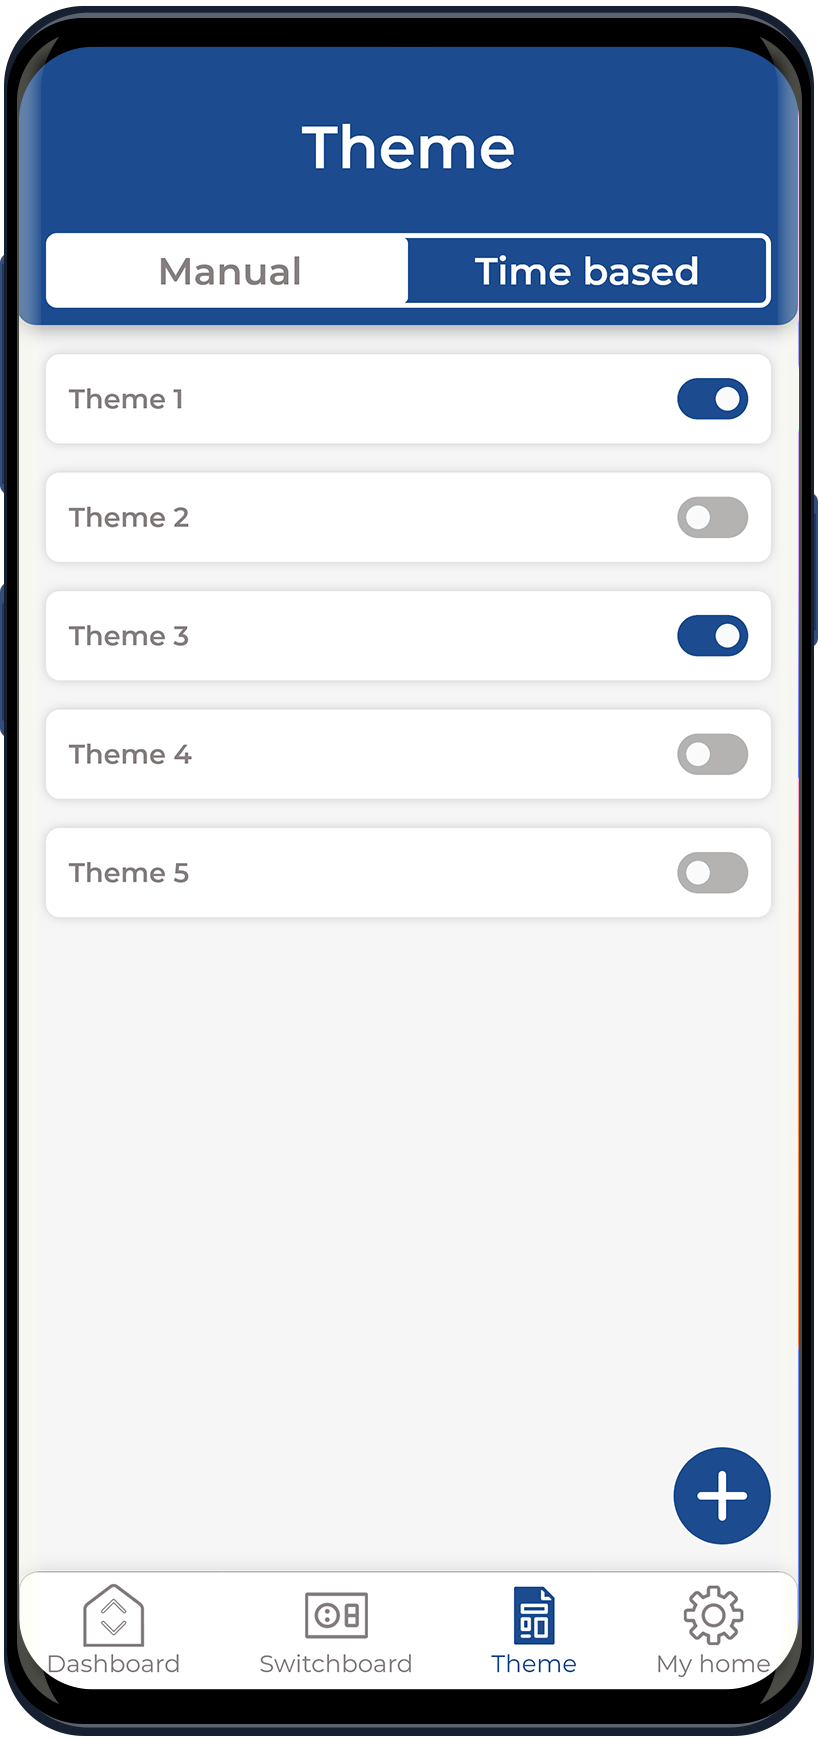Enable the Theme 2 switch
Image resolution: width=818 pixels, height=1740 pixels.
pyautogui.click(x=712, y=518)
